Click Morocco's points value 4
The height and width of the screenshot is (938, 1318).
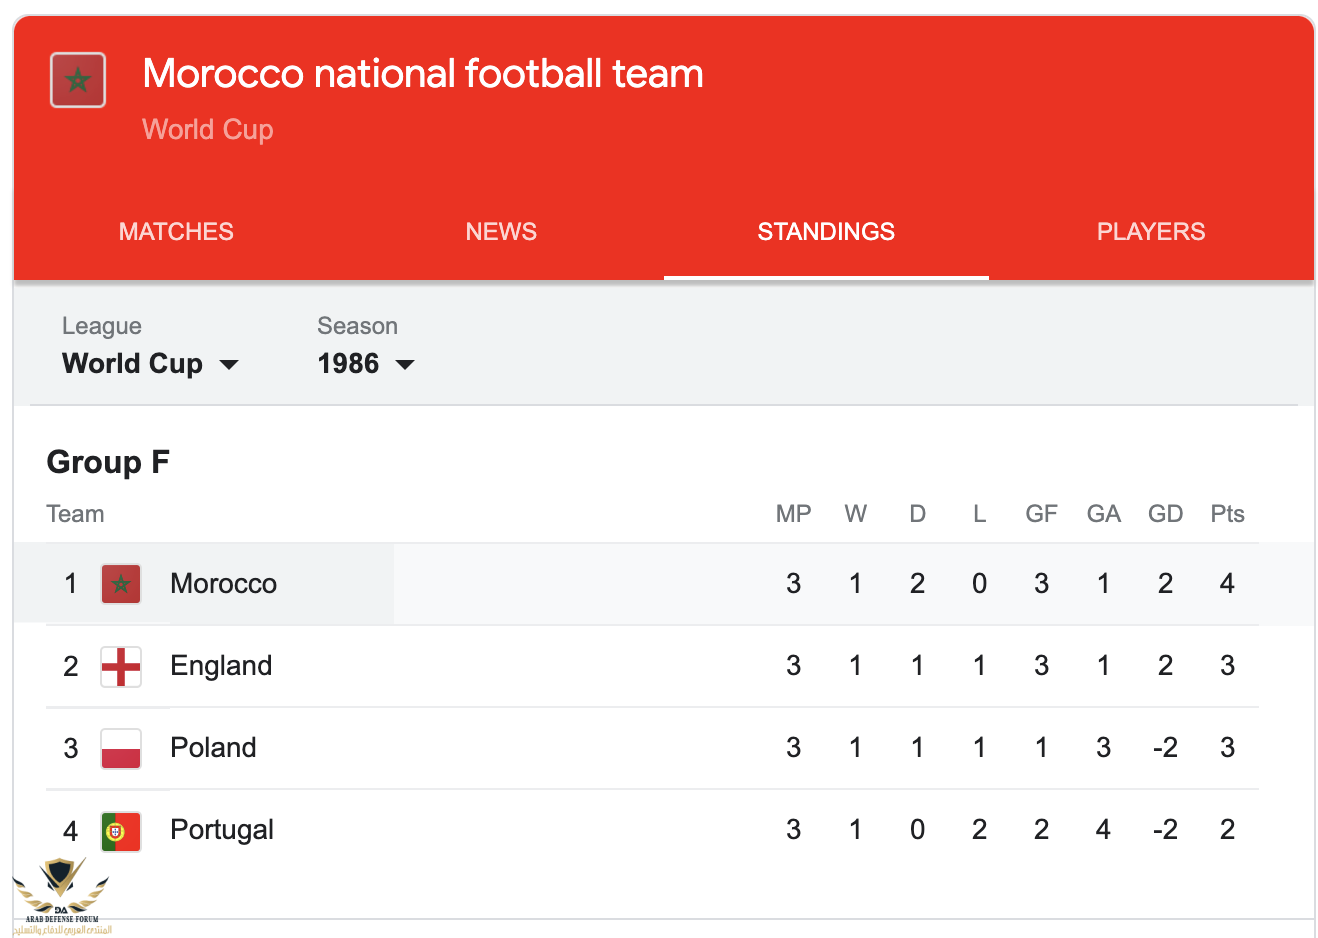[x=1227, y=584]
